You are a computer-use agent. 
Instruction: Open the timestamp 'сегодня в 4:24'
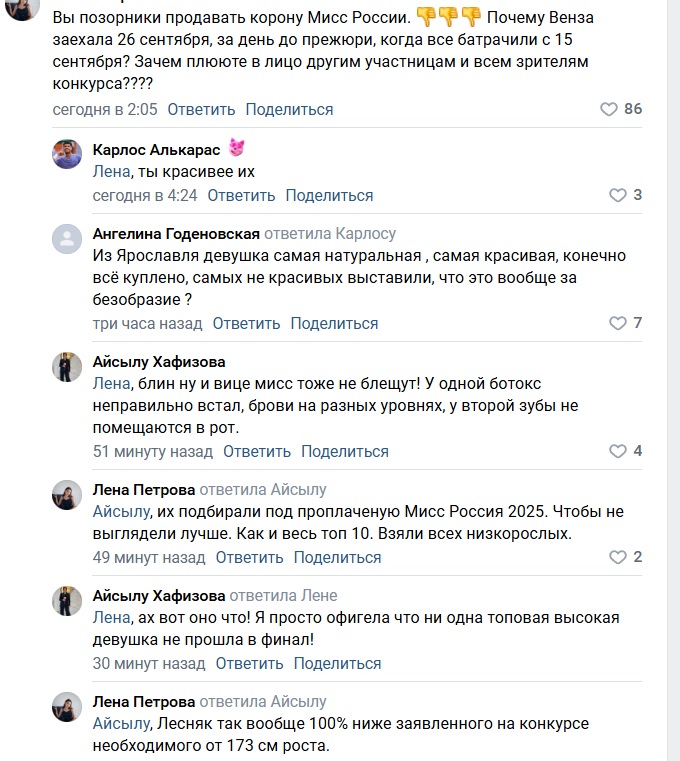click(x=145, y=196)
